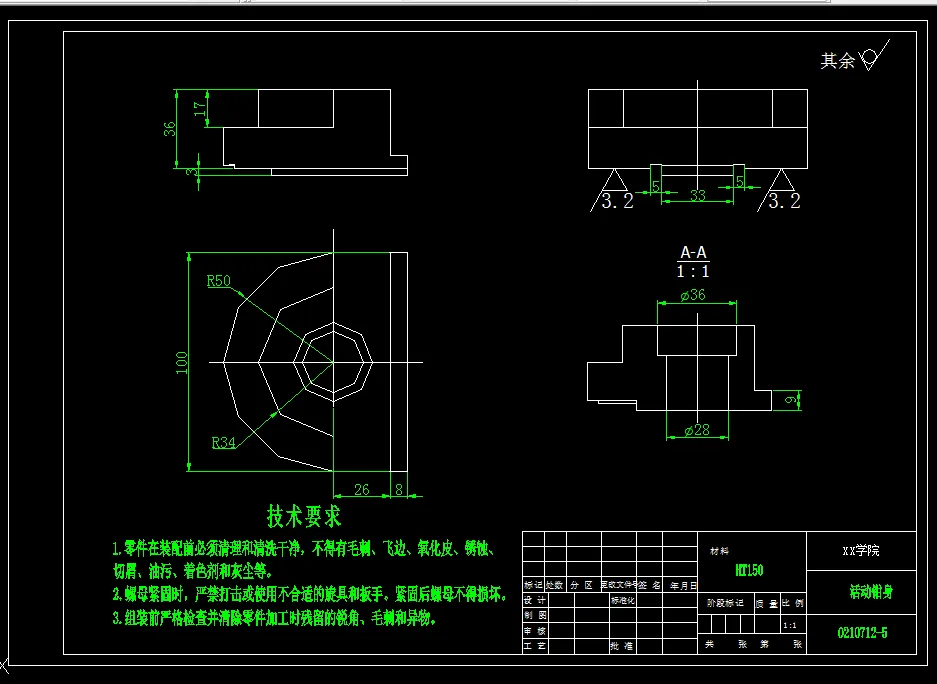This screenshot has height=684, width=937.
Task: Click the 制图 row label
Action: [x=534, y=615]
